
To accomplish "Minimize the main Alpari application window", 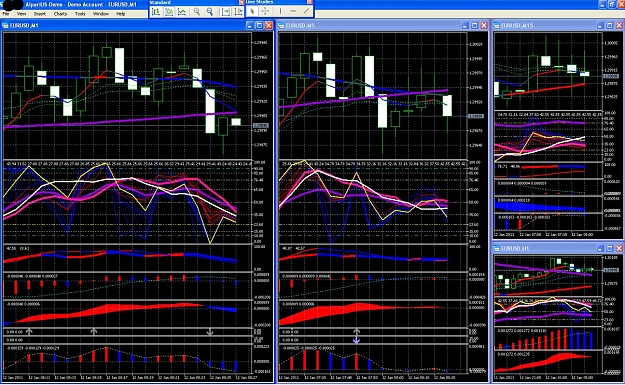I will point(603,4).
